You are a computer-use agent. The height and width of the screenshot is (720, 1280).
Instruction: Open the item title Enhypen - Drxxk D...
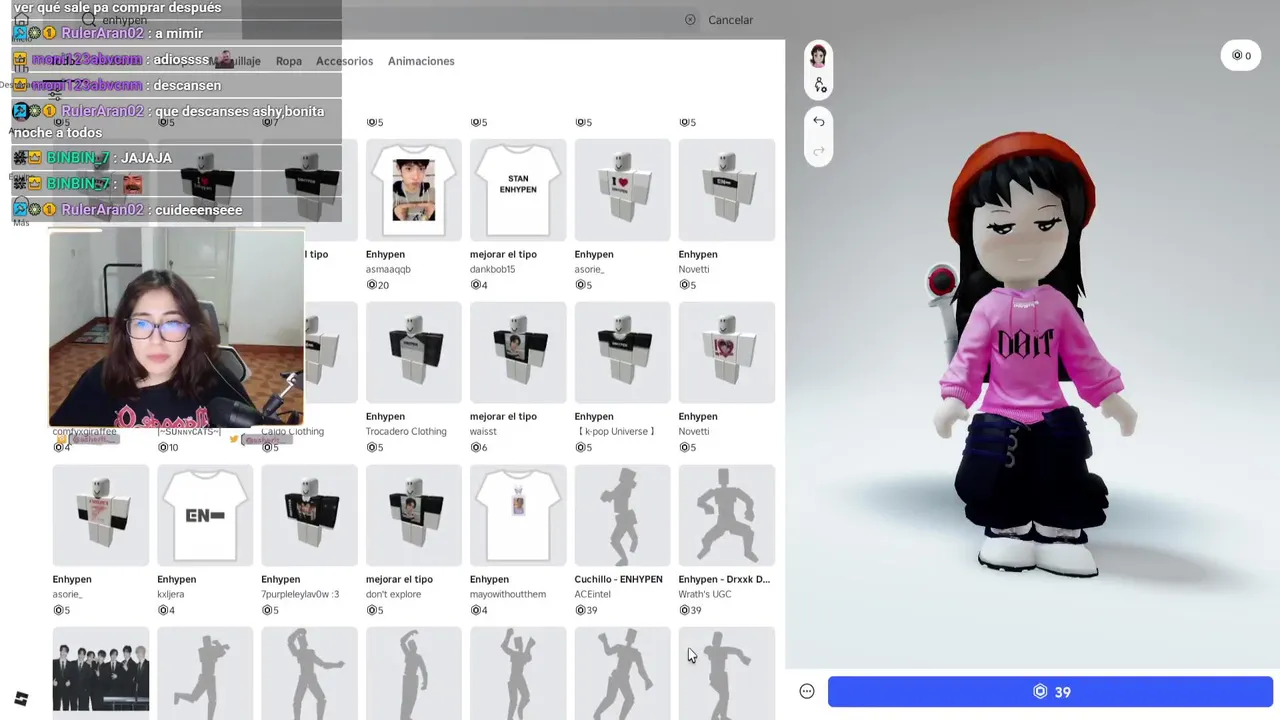[x=724, y=579]
